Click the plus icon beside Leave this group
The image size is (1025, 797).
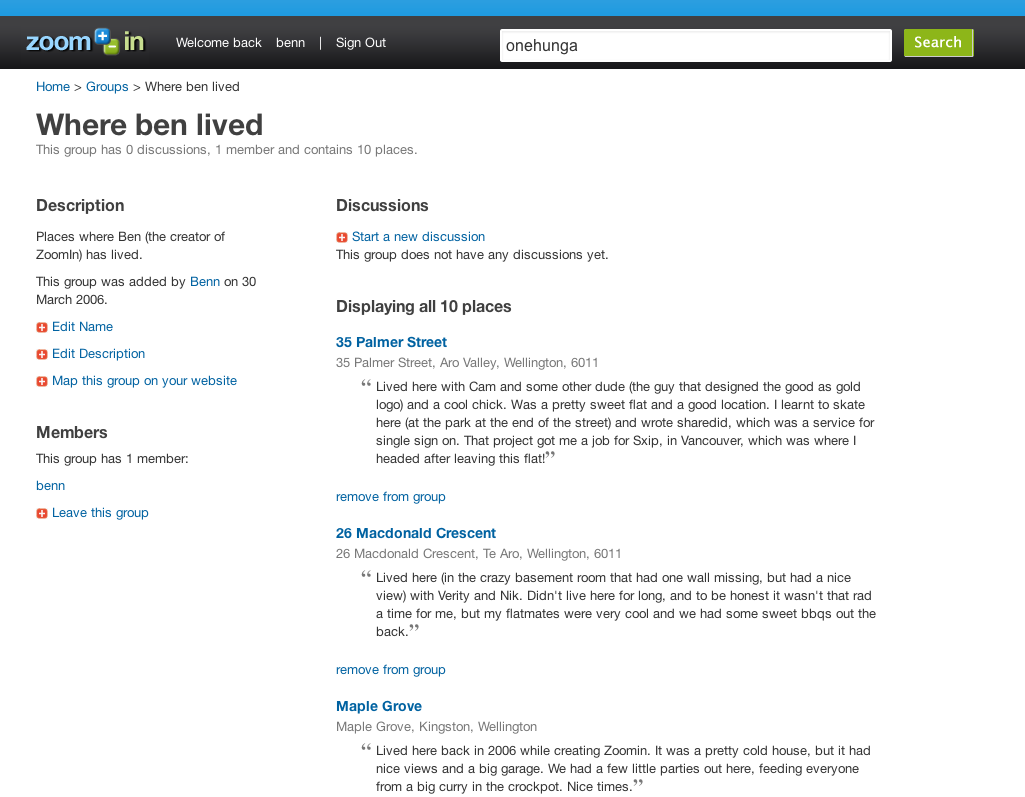(42, 513)
